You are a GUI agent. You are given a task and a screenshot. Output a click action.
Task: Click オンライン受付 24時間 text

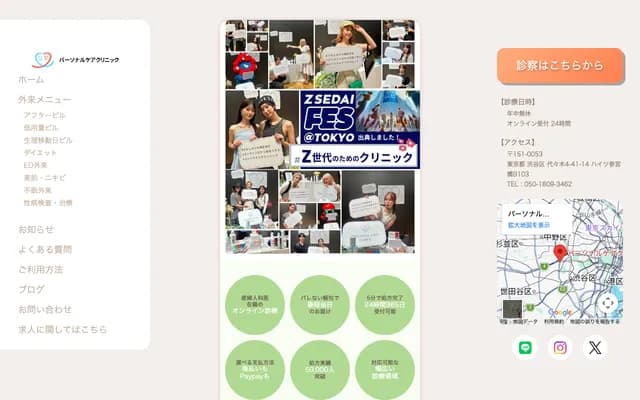click(539, 123)
